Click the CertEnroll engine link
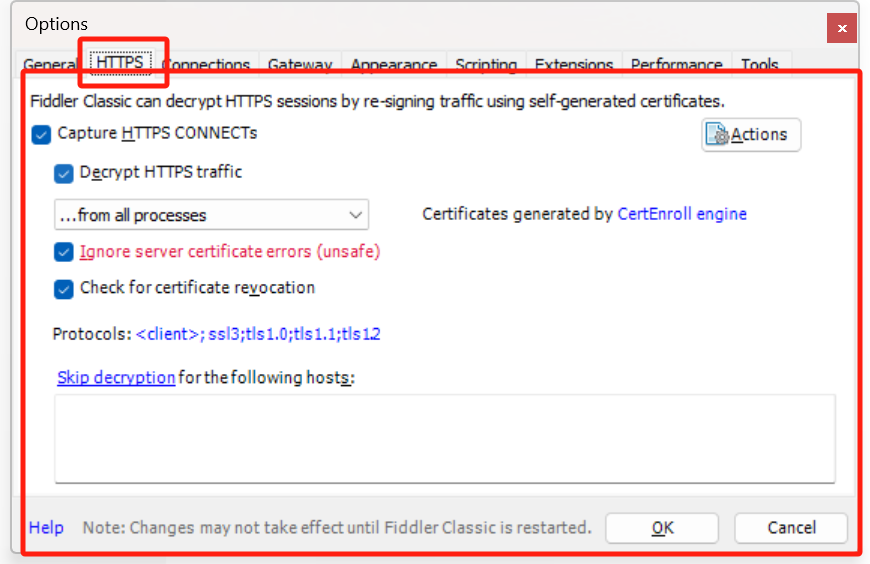The image size is (870, 564). coord(682,214)
